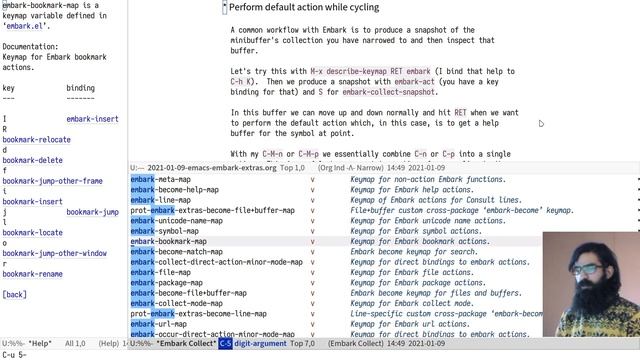This screenshot has width=640, height=360.
Task: Follow the embark-insert binding link
Action: tap(92, 119)
